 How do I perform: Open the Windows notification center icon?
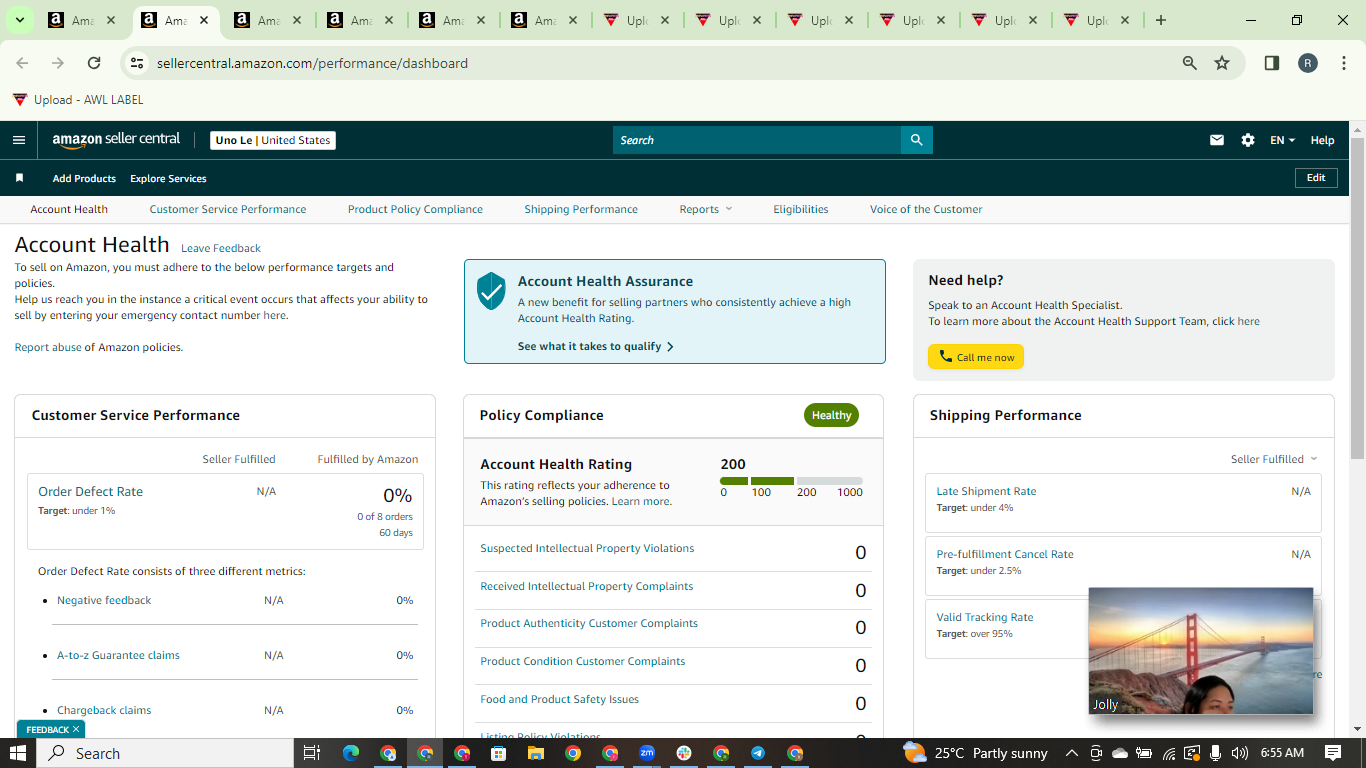[x=1333, y=753]
